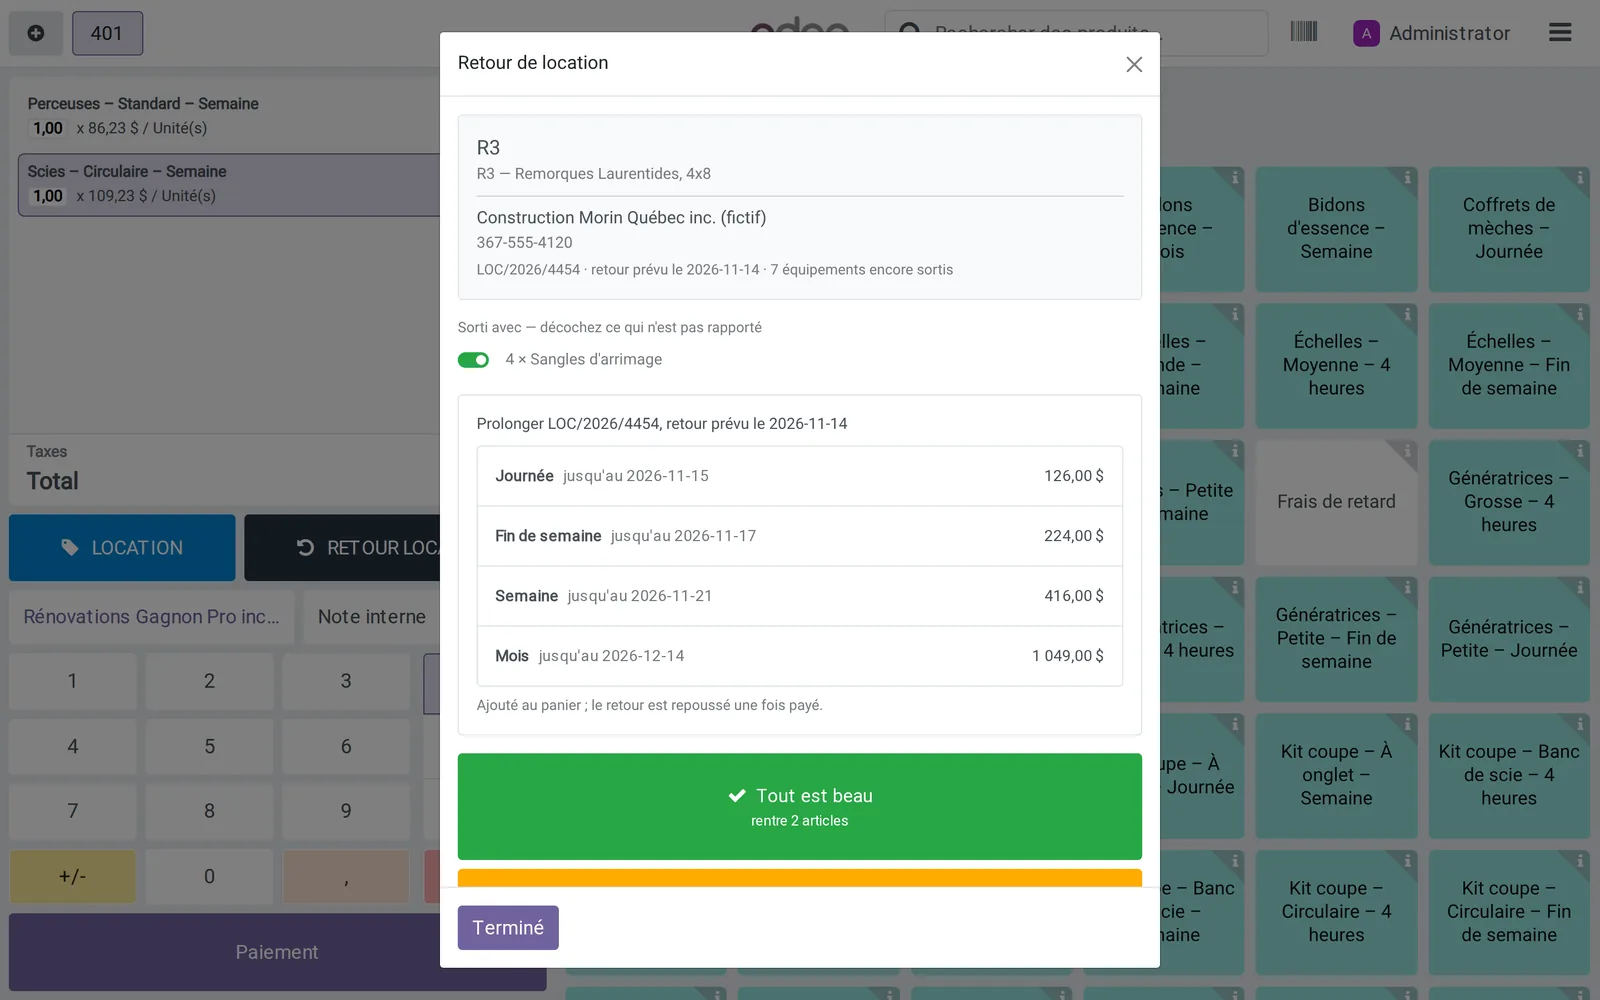
Task: Select the Scies – Circulaire – Semaine order line
Action: point(228,184)
